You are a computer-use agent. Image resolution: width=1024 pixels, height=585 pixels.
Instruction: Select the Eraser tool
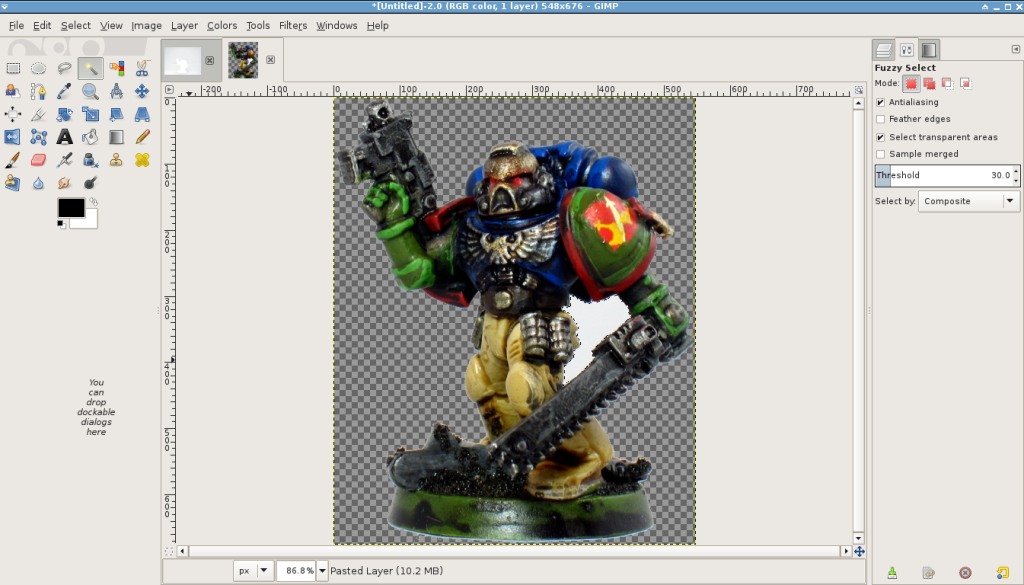tap(39, 160)
